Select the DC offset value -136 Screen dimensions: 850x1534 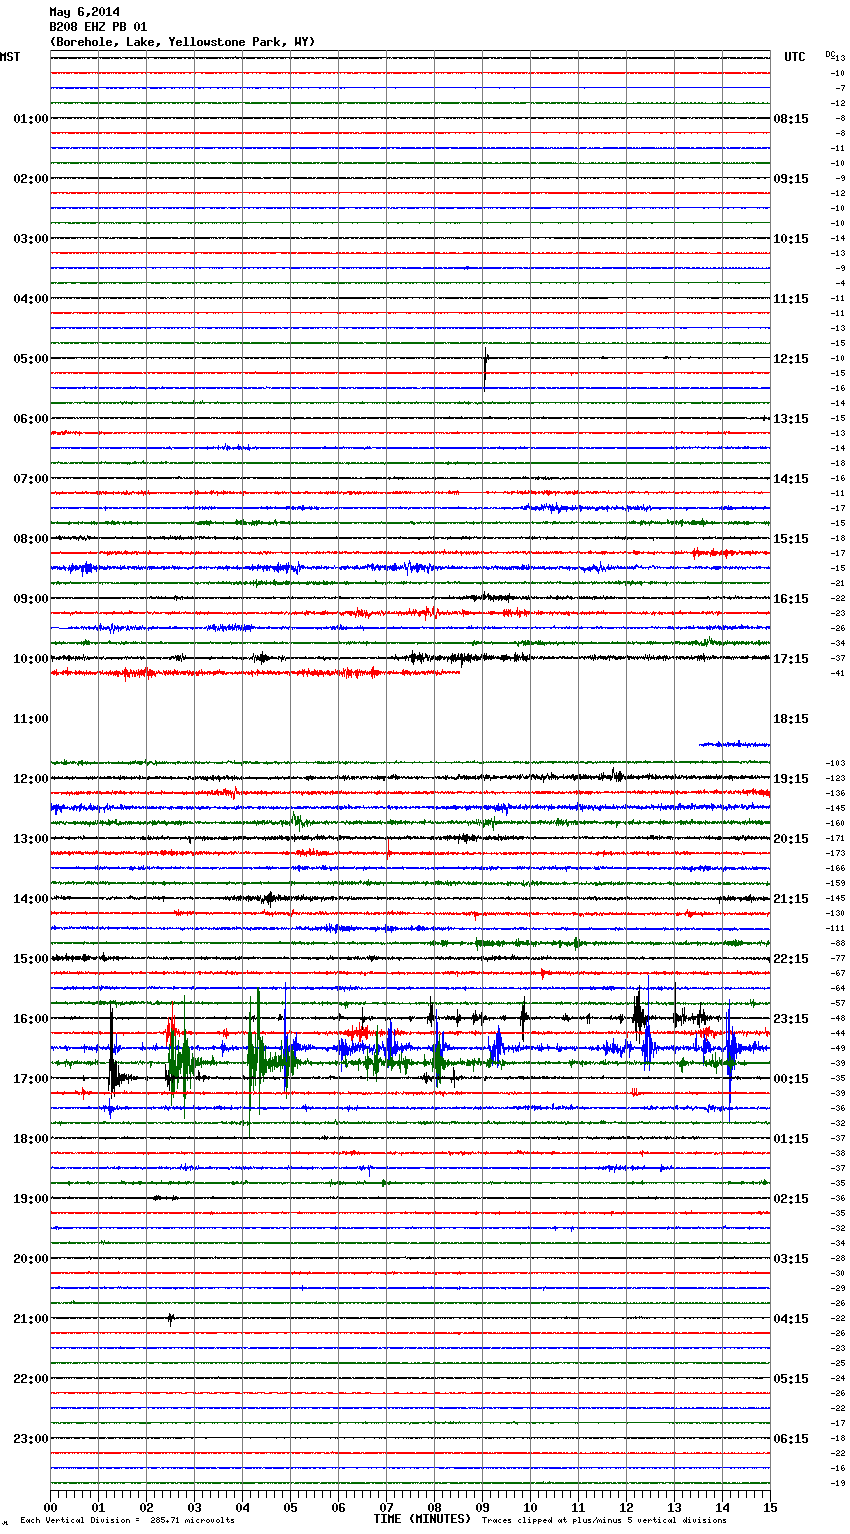(836, 794)
